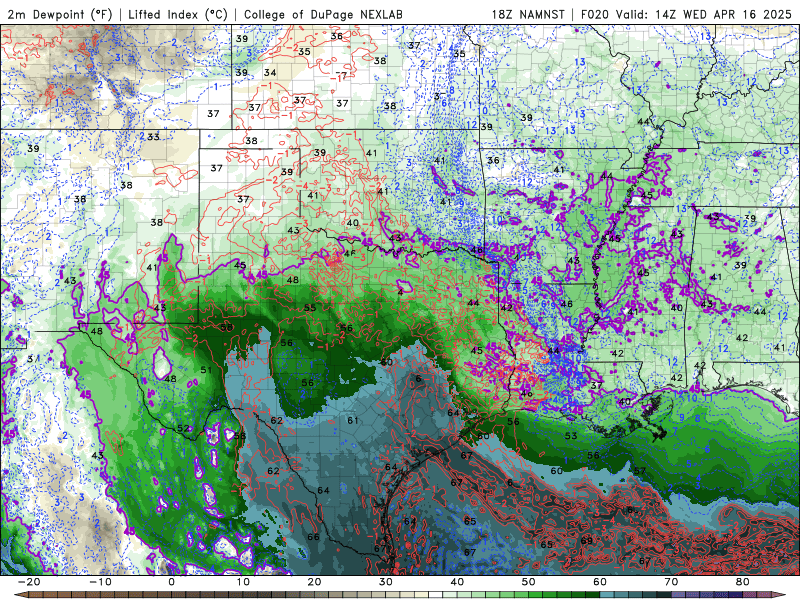
Task: Click the "2m Dewpoint (°F)" title text
Action: click(60, 14)
